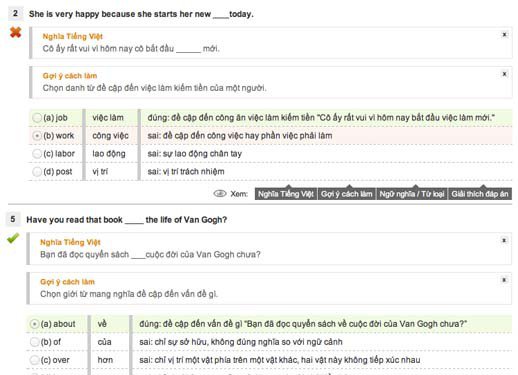
Task: Click the translation 'Cô ấy rất vui vì hôm nay'
Action: pyautogui.click(x=131, y=49)
